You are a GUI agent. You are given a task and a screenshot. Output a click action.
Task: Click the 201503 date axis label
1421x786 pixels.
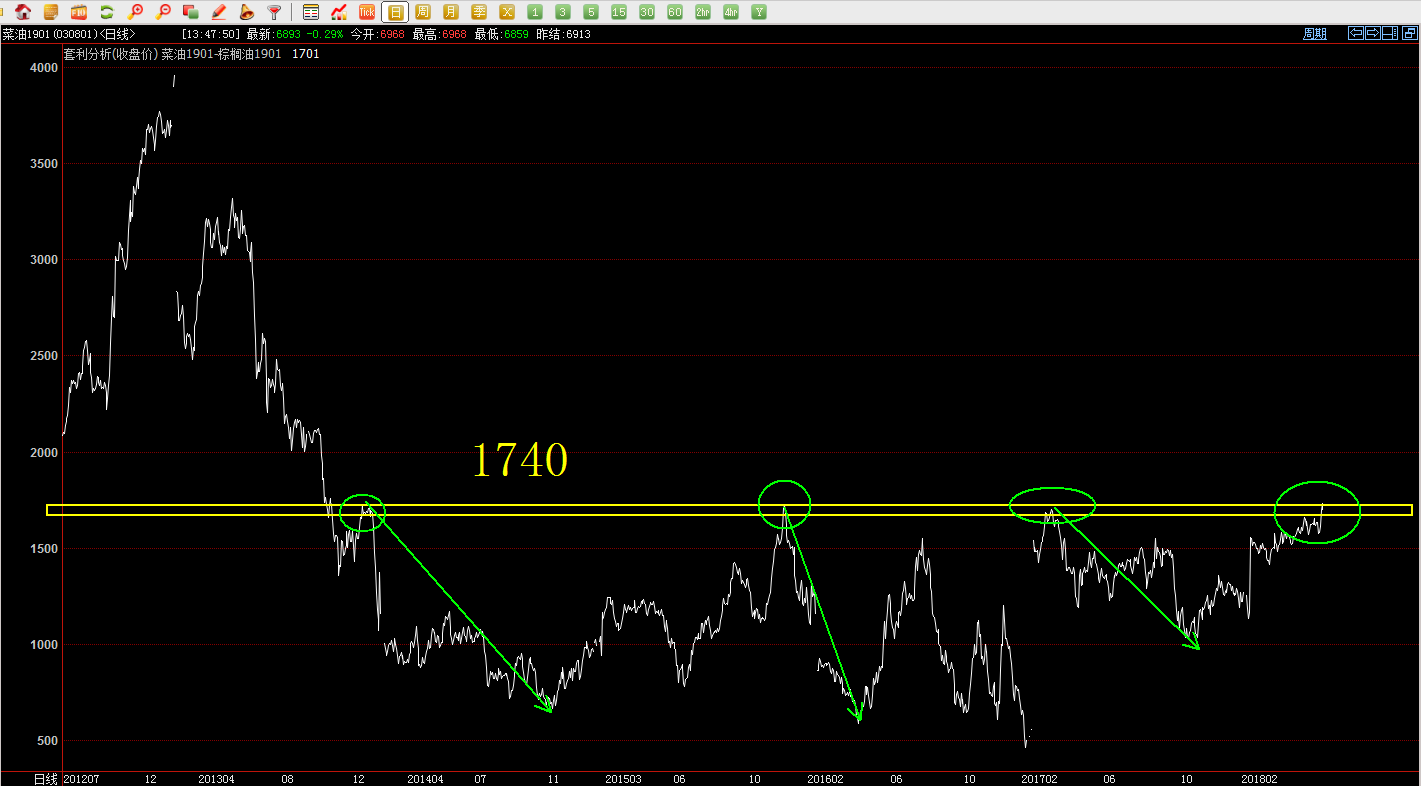click(623, 778)
